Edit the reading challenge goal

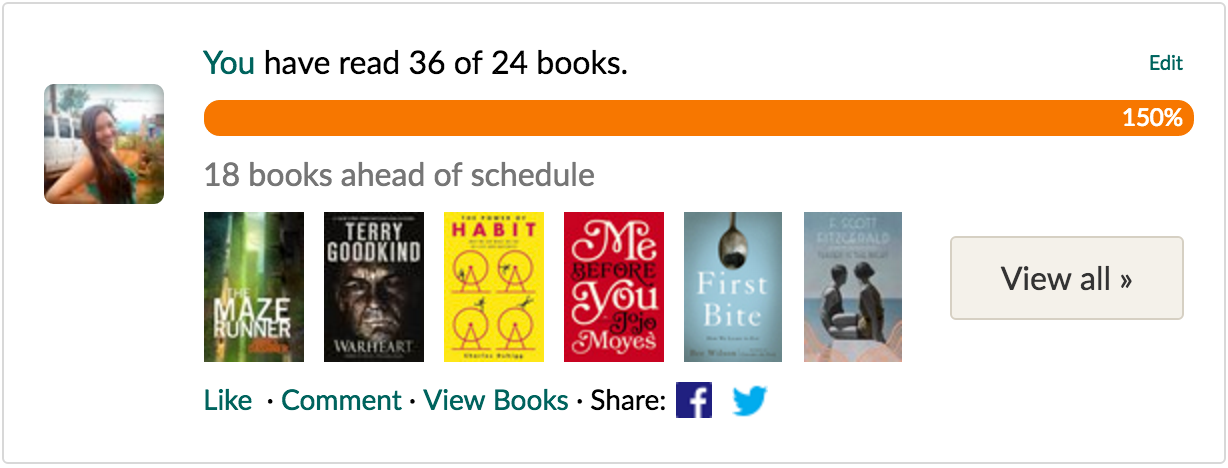1166,64
